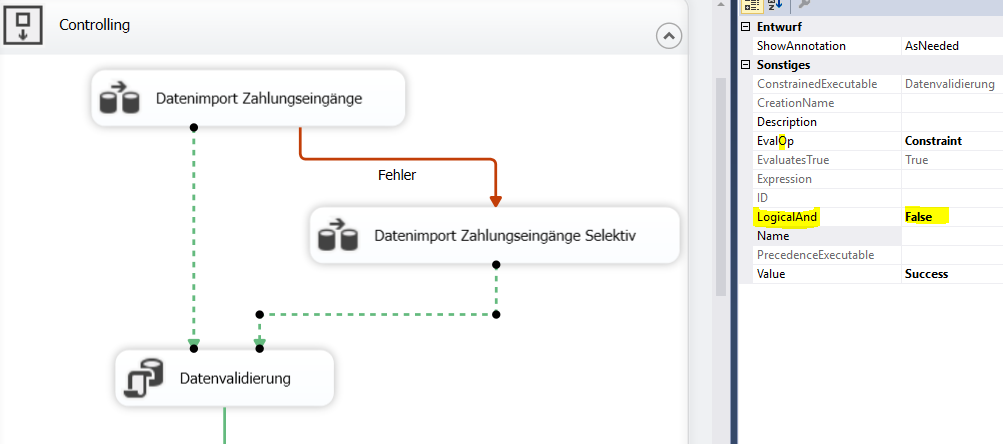Select the Datenimport Zahlungseingänge Selektiv task icon

point(338,236)
